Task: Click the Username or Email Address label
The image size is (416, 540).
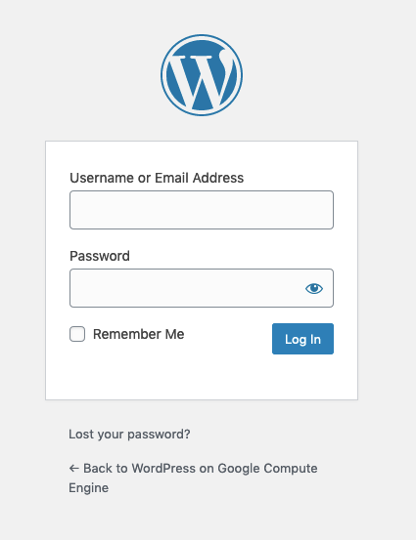Action: pyautogui.click(x=157, y=178)
